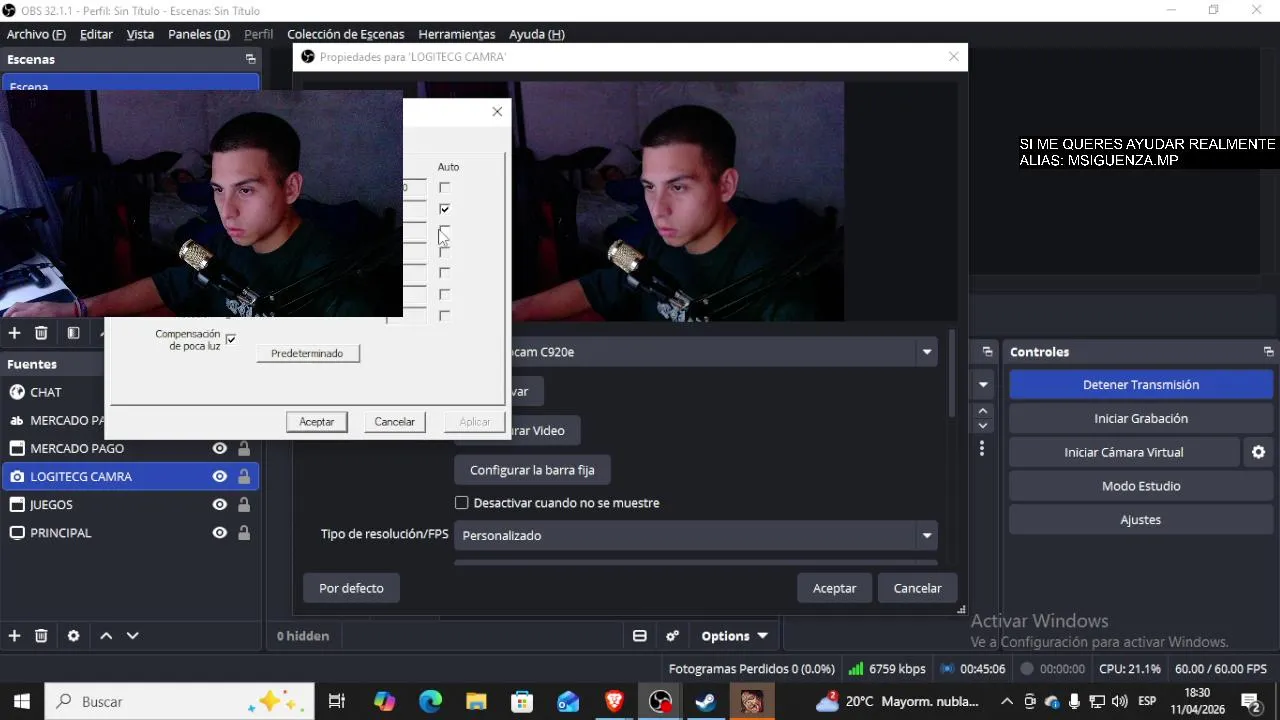Click Iniciar Grabación button
1280x720 pixels.
[x=1141, y=418]
